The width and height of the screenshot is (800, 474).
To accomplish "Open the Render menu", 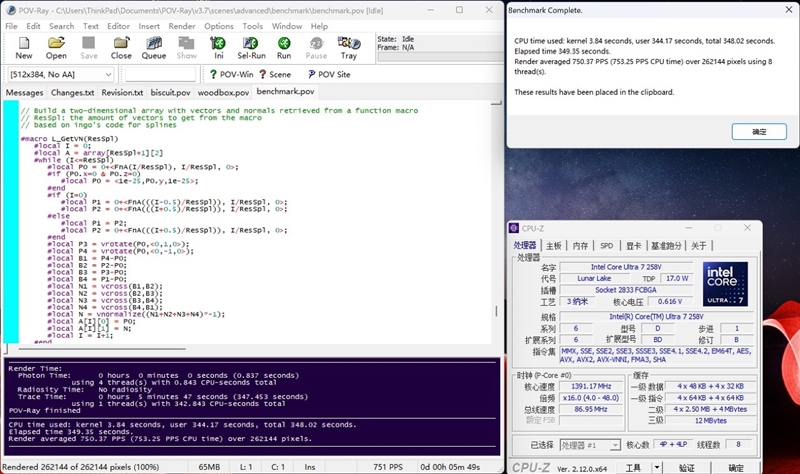I will click(183, 26).
